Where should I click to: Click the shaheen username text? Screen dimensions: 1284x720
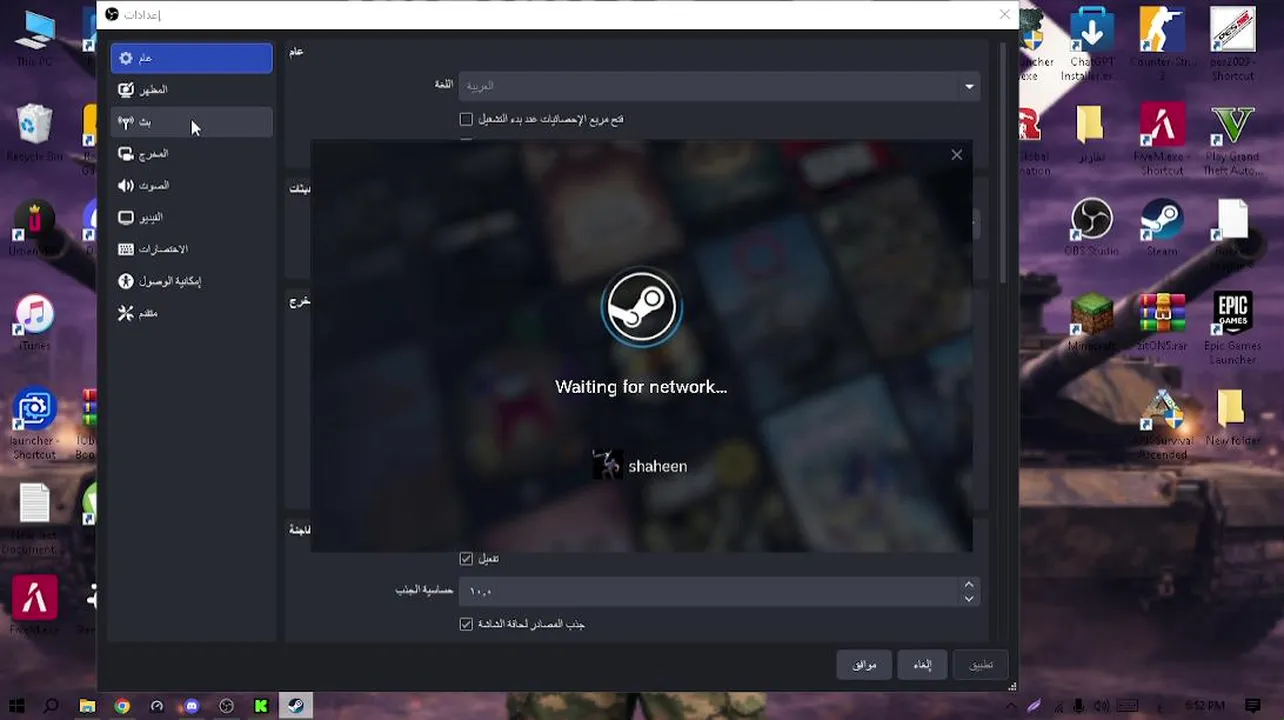657,466
